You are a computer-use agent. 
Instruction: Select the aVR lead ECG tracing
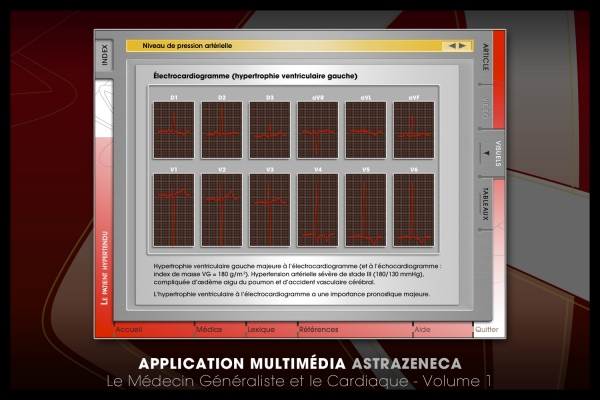(317, 130)
